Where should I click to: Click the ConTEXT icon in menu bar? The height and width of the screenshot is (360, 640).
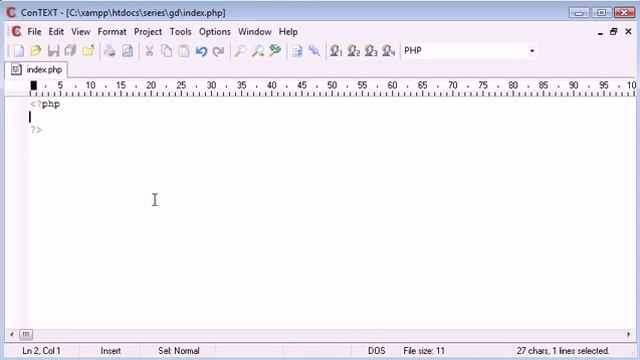(16, 31)
